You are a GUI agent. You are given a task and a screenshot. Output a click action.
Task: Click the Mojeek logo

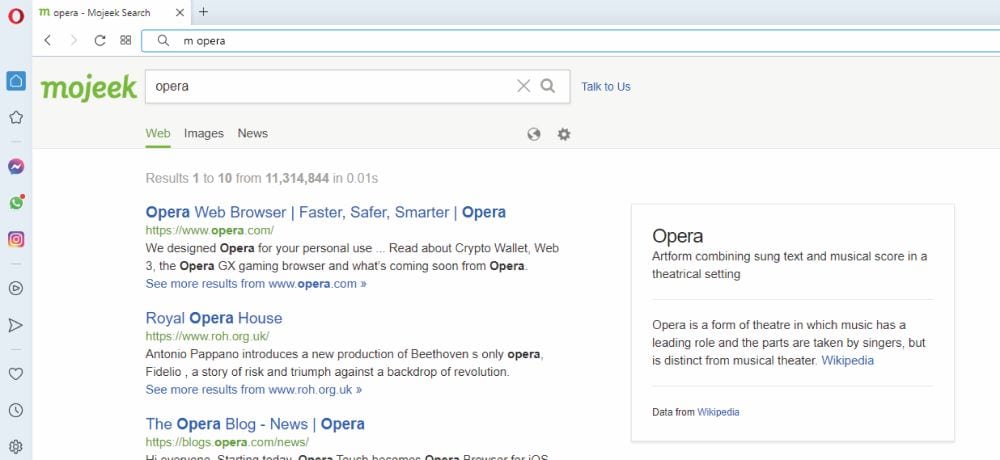(x=89, y=87)
